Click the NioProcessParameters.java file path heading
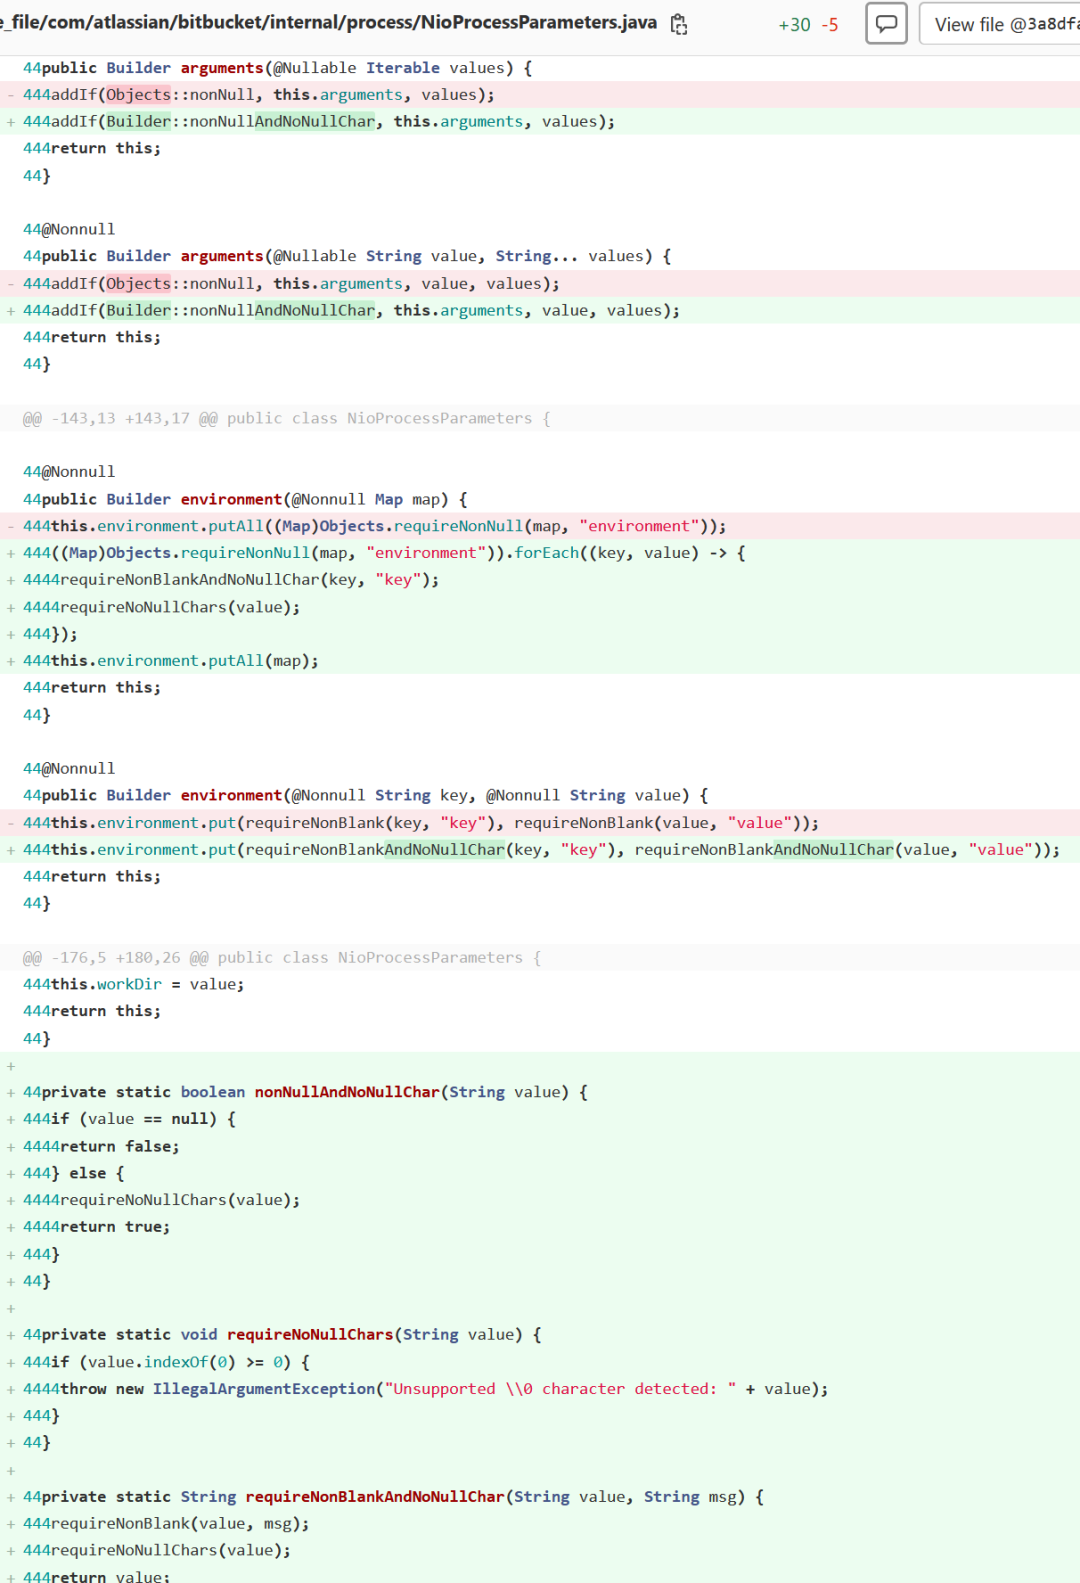Image resolution: width=1080 pixels, height=1583 pixels. coord(329,22)
